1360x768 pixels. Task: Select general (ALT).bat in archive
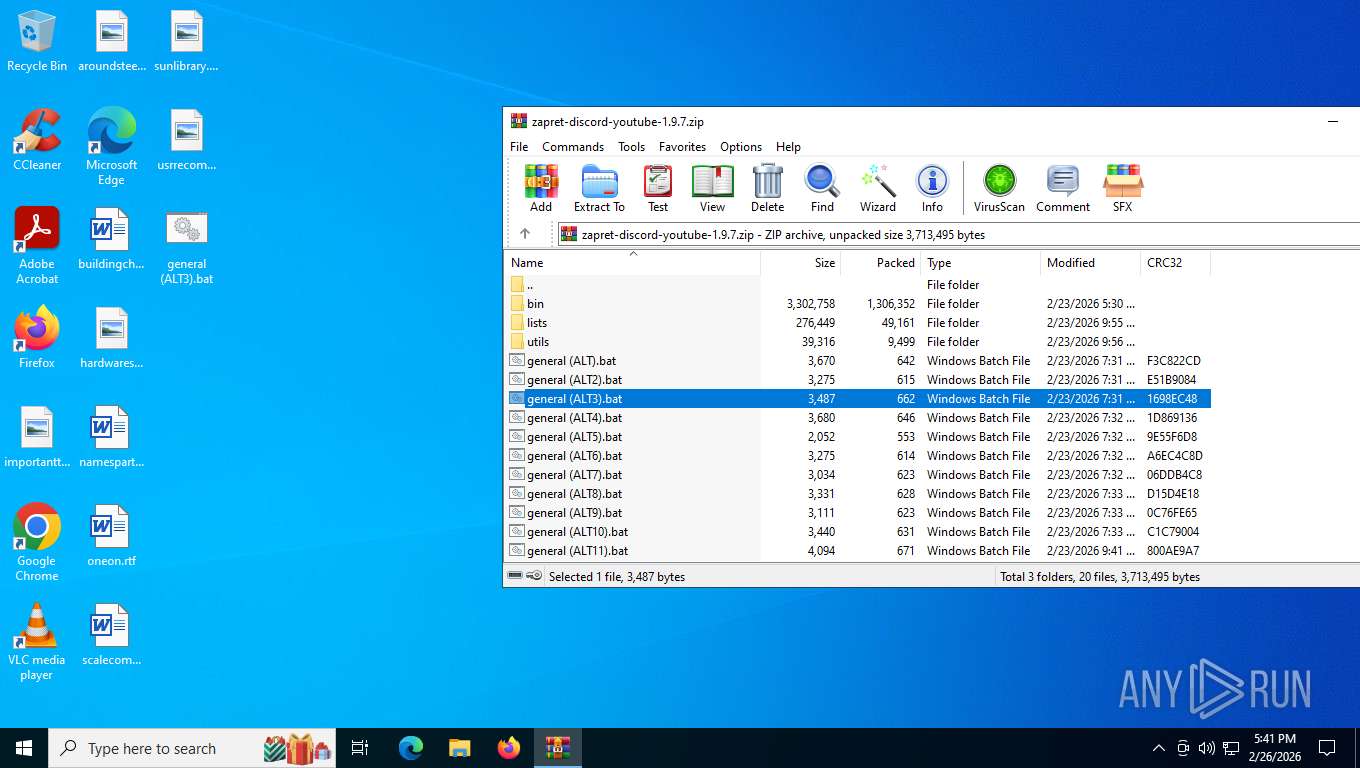tap(857, 361)
